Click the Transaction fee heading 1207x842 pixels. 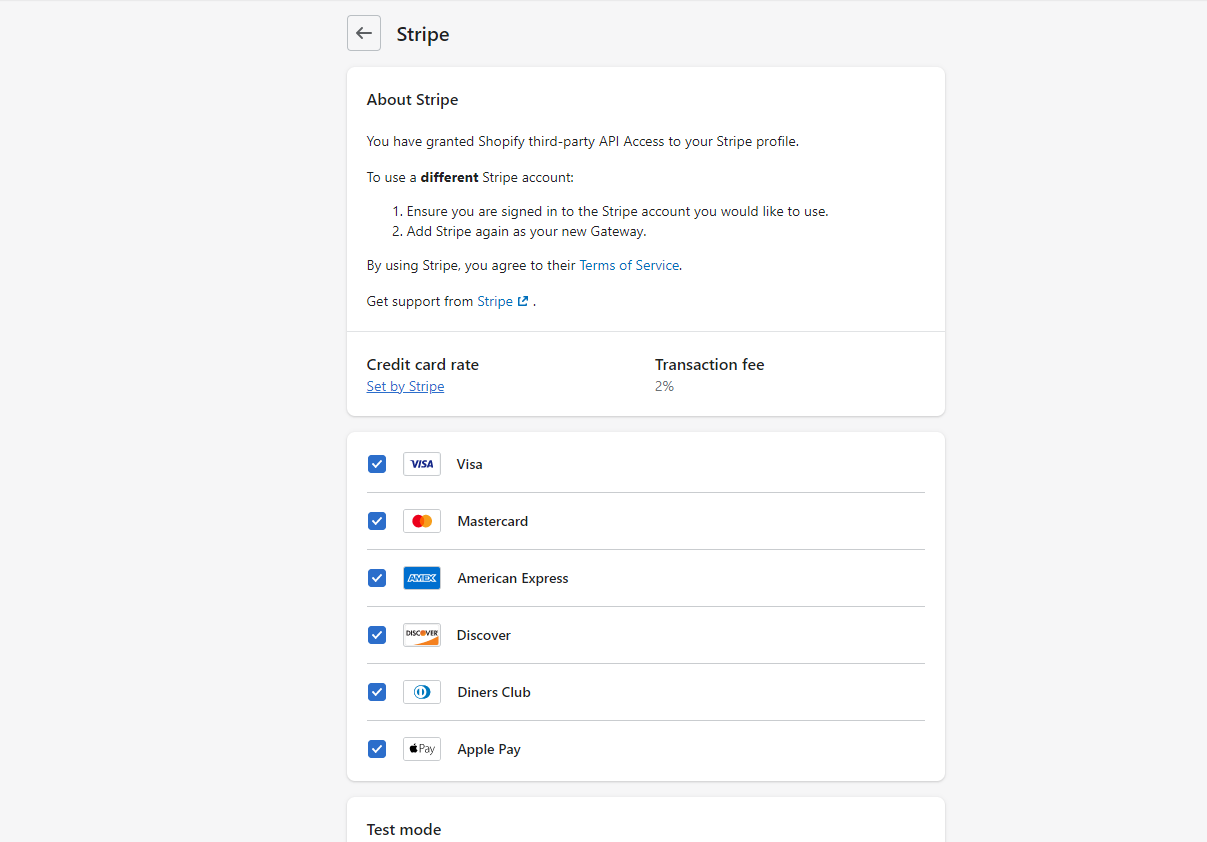pyautogui.click(x=709, y=365)
